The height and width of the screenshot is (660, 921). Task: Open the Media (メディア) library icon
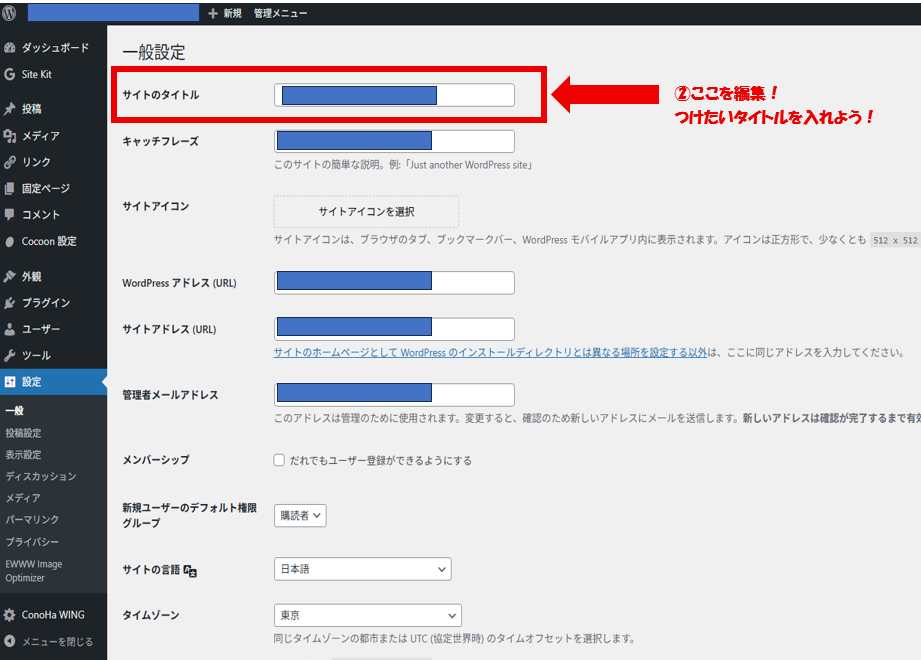point(10,136)
